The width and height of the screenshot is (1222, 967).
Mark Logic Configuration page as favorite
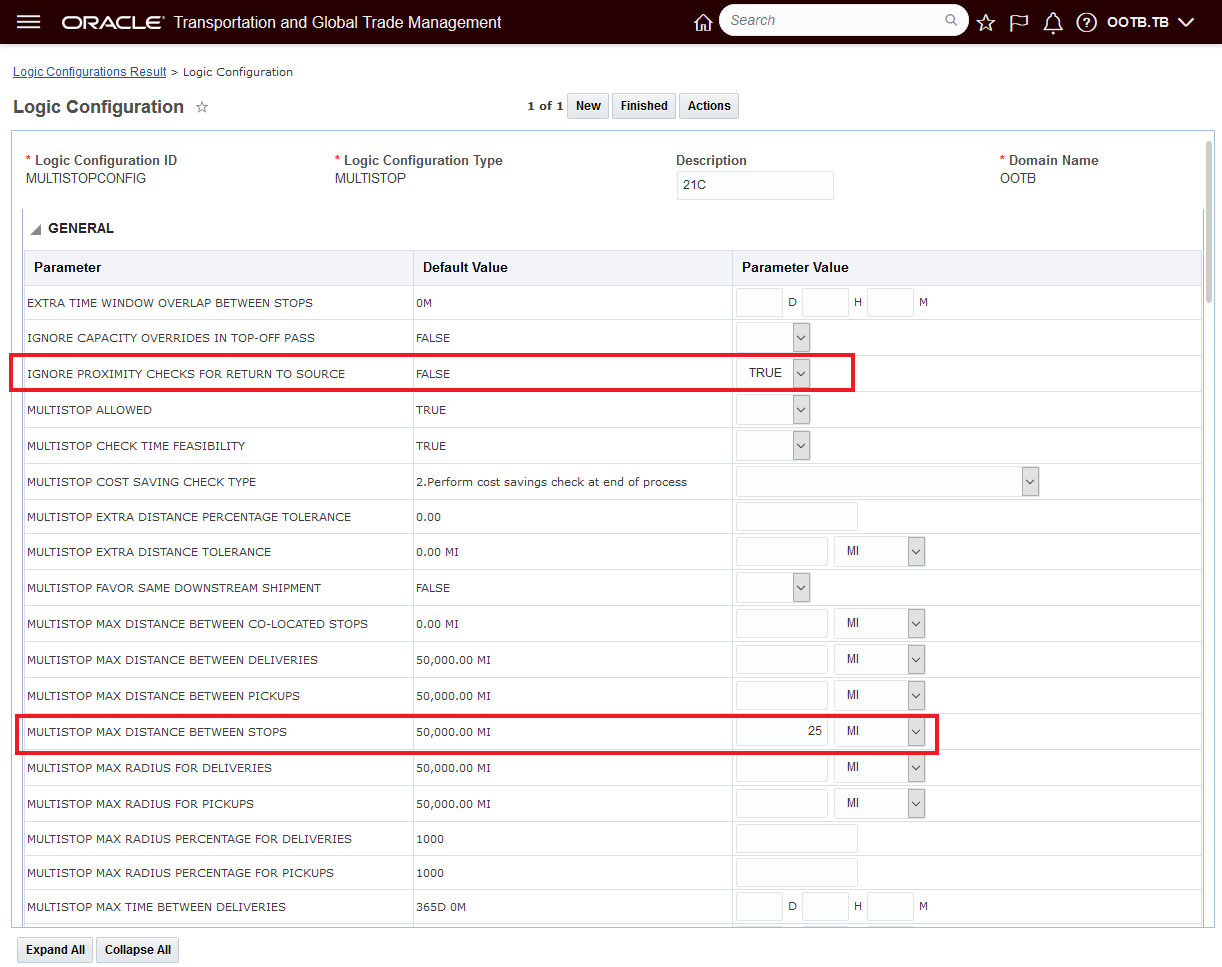202,107
